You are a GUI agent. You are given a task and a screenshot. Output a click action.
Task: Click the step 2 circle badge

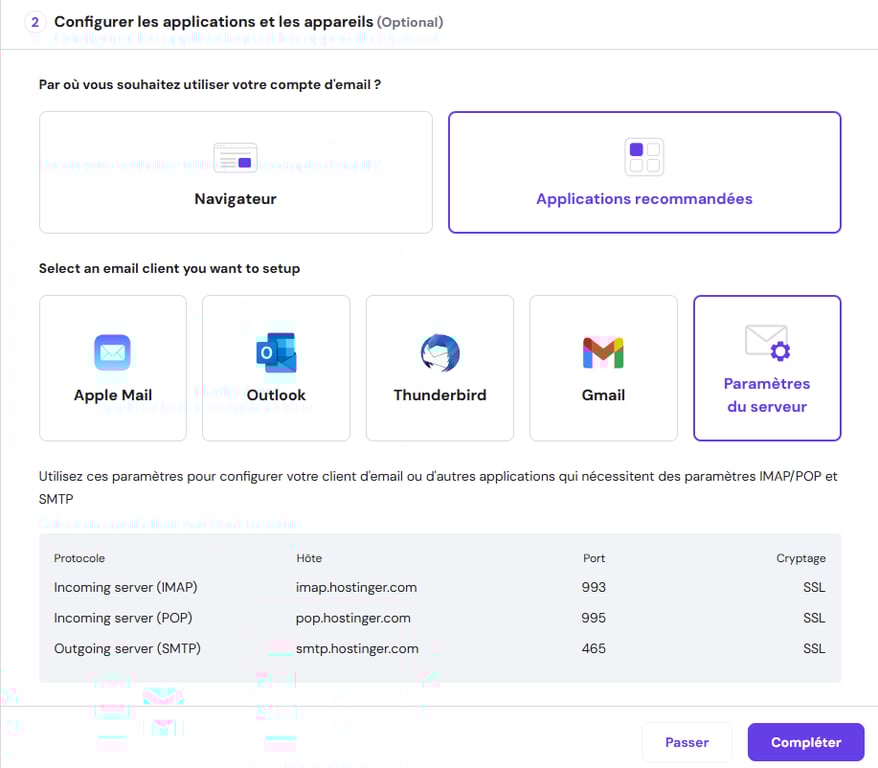[x=35, y=21]
